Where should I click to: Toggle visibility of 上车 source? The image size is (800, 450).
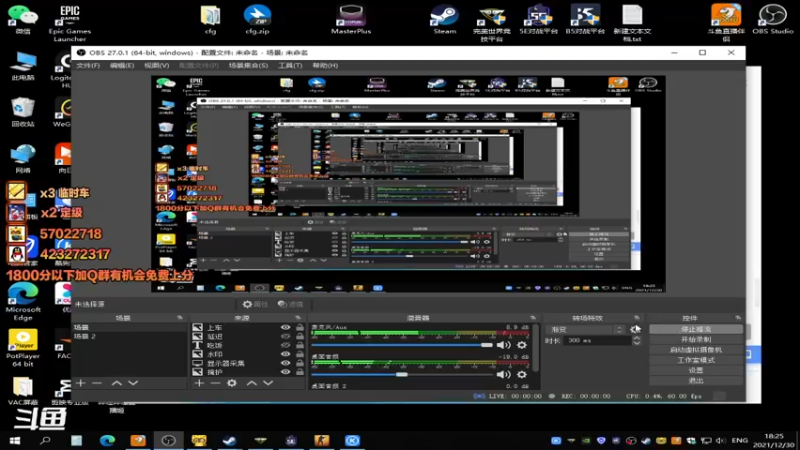pyautogui.click(x=285, y=328)
